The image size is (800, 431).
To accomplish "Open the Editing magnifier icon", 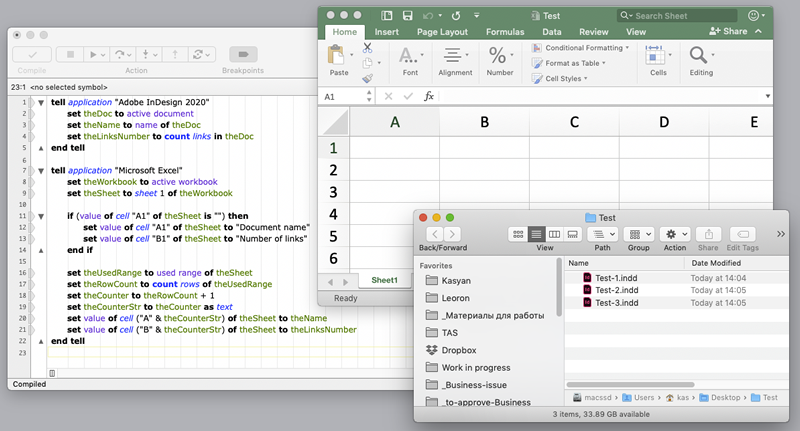I will pos(698,55).
